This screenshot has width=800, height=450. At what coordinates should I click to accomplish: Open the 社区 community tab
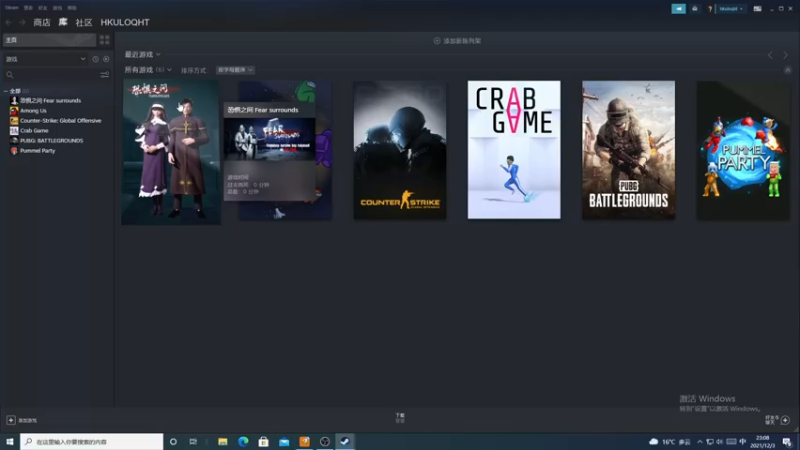pyautogui.click(x=84, y=22)
